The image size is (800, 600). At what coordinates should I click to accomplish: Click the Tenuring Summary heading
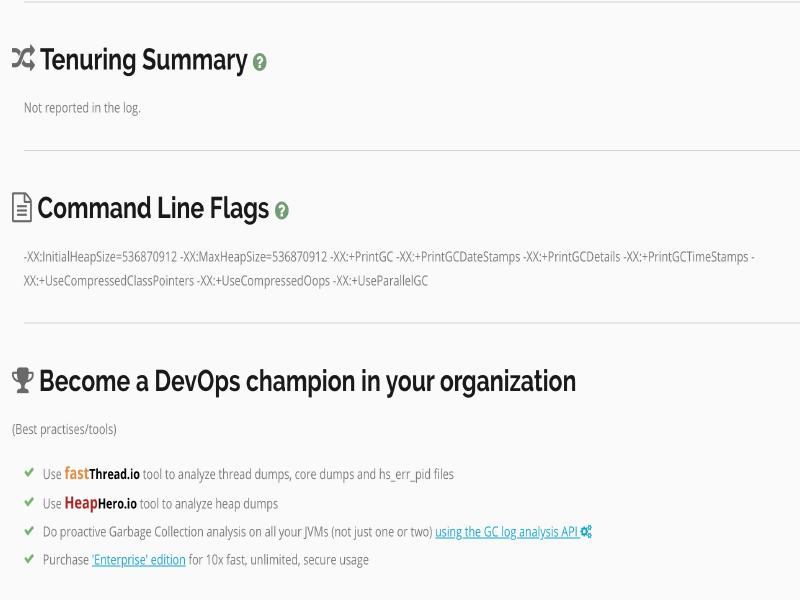point(143,60)
